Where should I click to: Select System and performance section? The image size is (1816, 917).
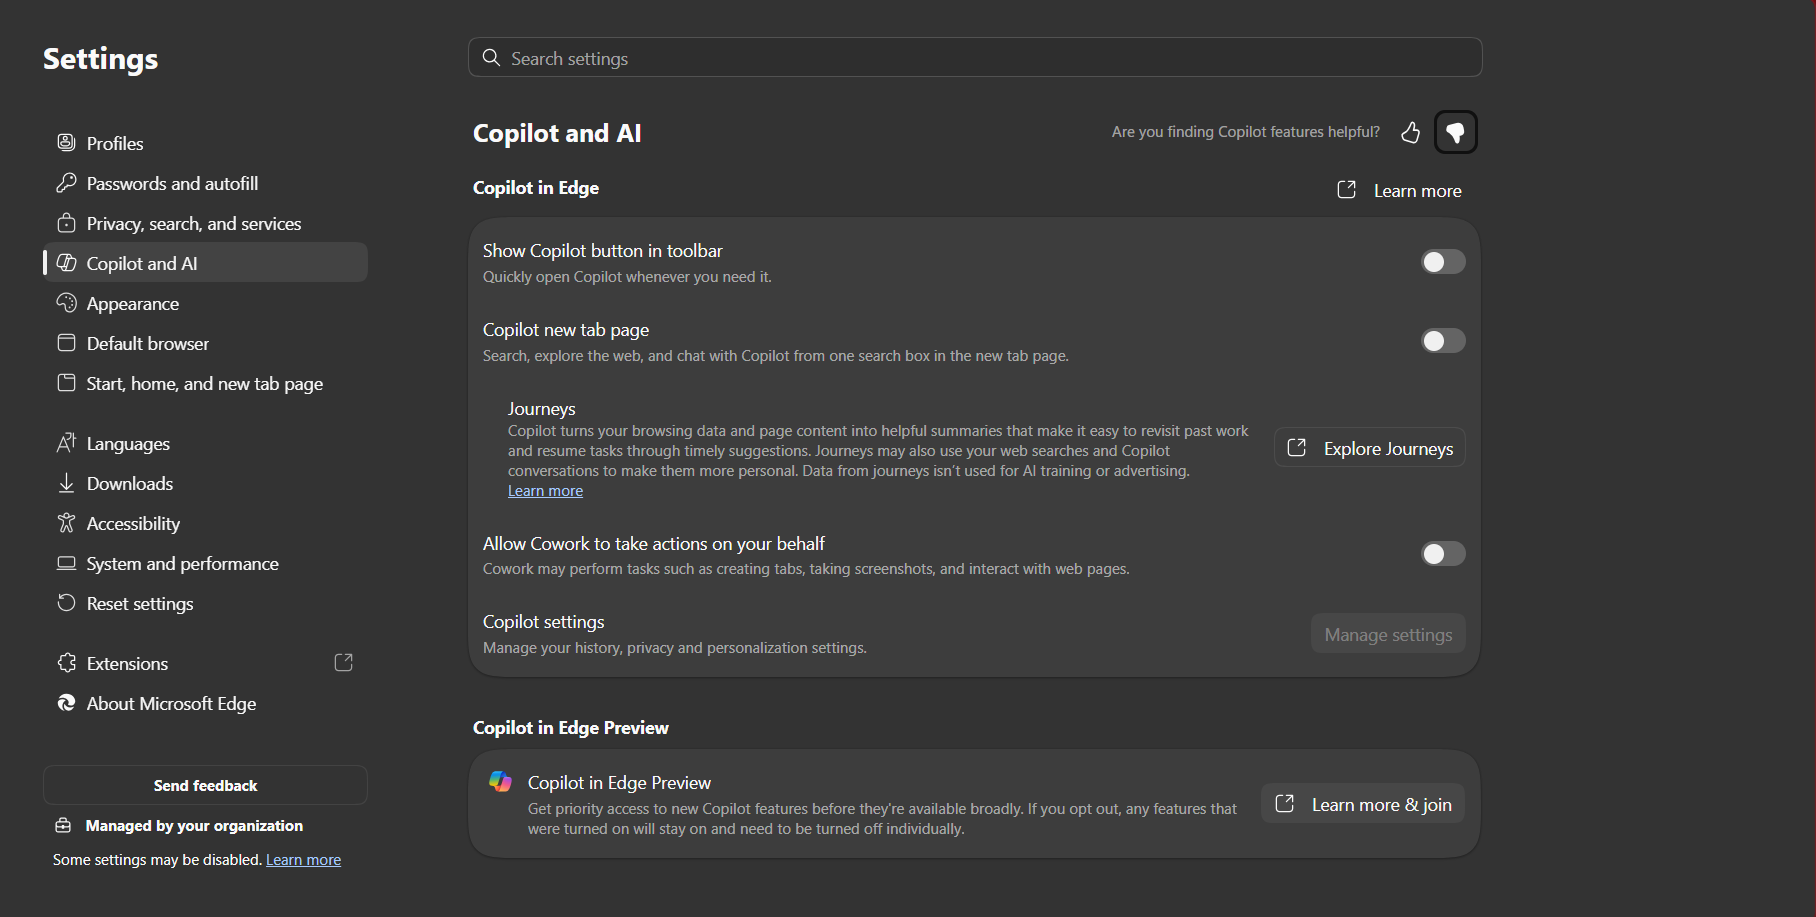tap(205, 563)
